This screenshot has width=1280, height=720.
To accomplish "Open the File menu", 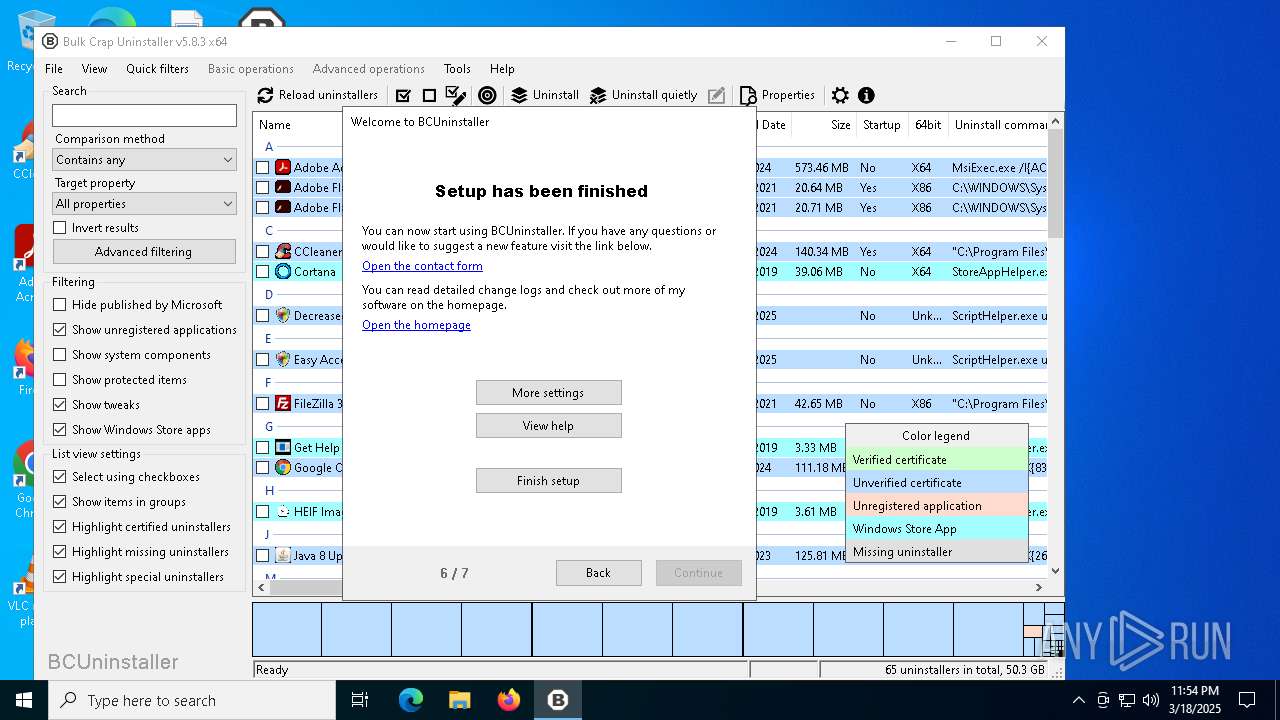I will coord(54,69).
